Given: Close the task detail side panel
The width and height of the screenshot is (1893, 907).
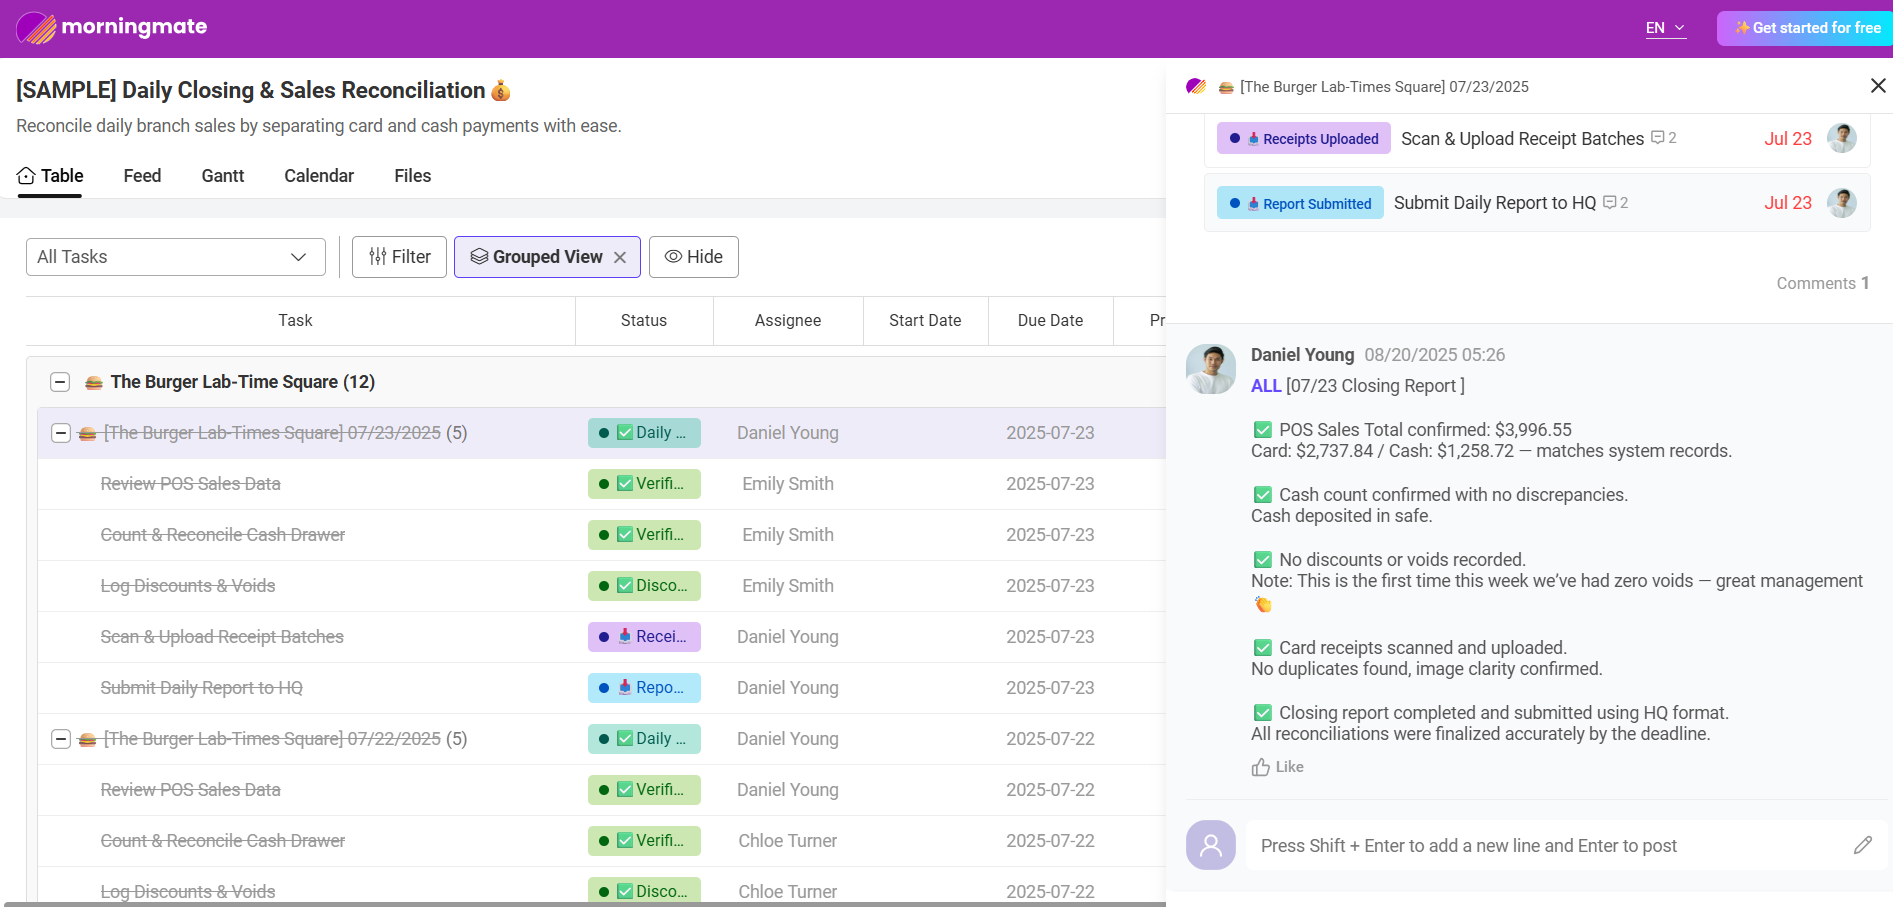Looking at the screenshot, I should [1877, 86].
